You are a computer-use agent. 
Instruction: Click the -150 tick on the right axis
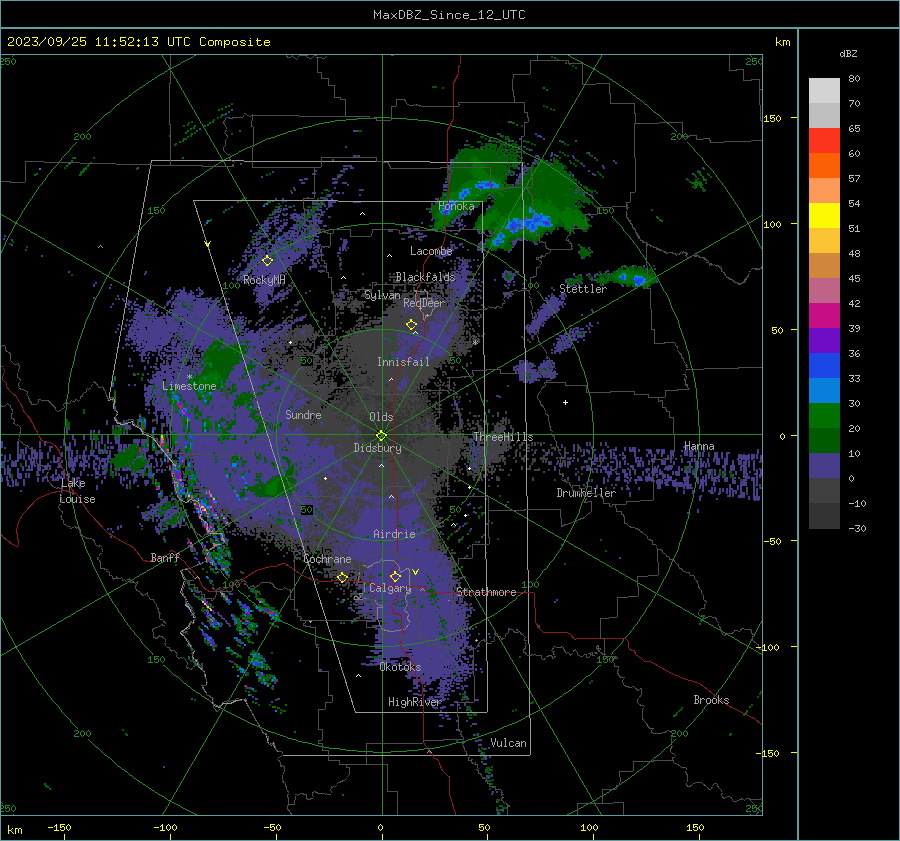point(767,753)
